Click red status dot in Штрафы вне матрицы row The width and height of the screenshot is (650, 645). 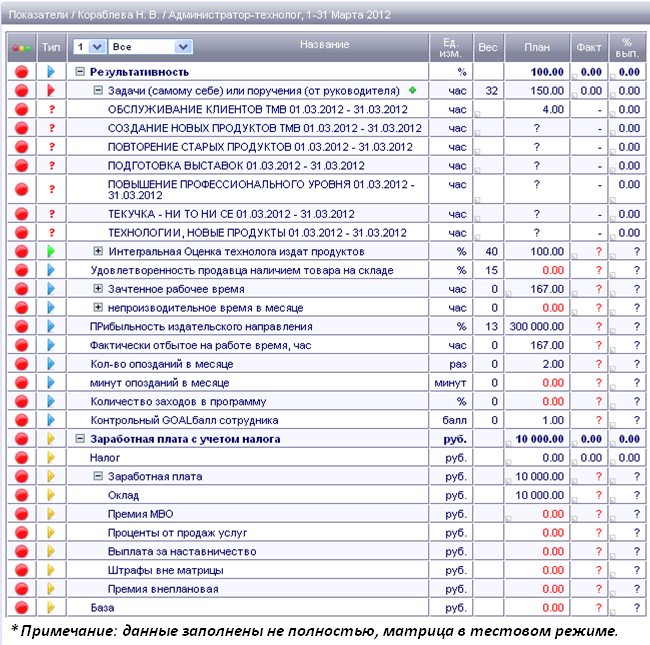coord(22,570)
